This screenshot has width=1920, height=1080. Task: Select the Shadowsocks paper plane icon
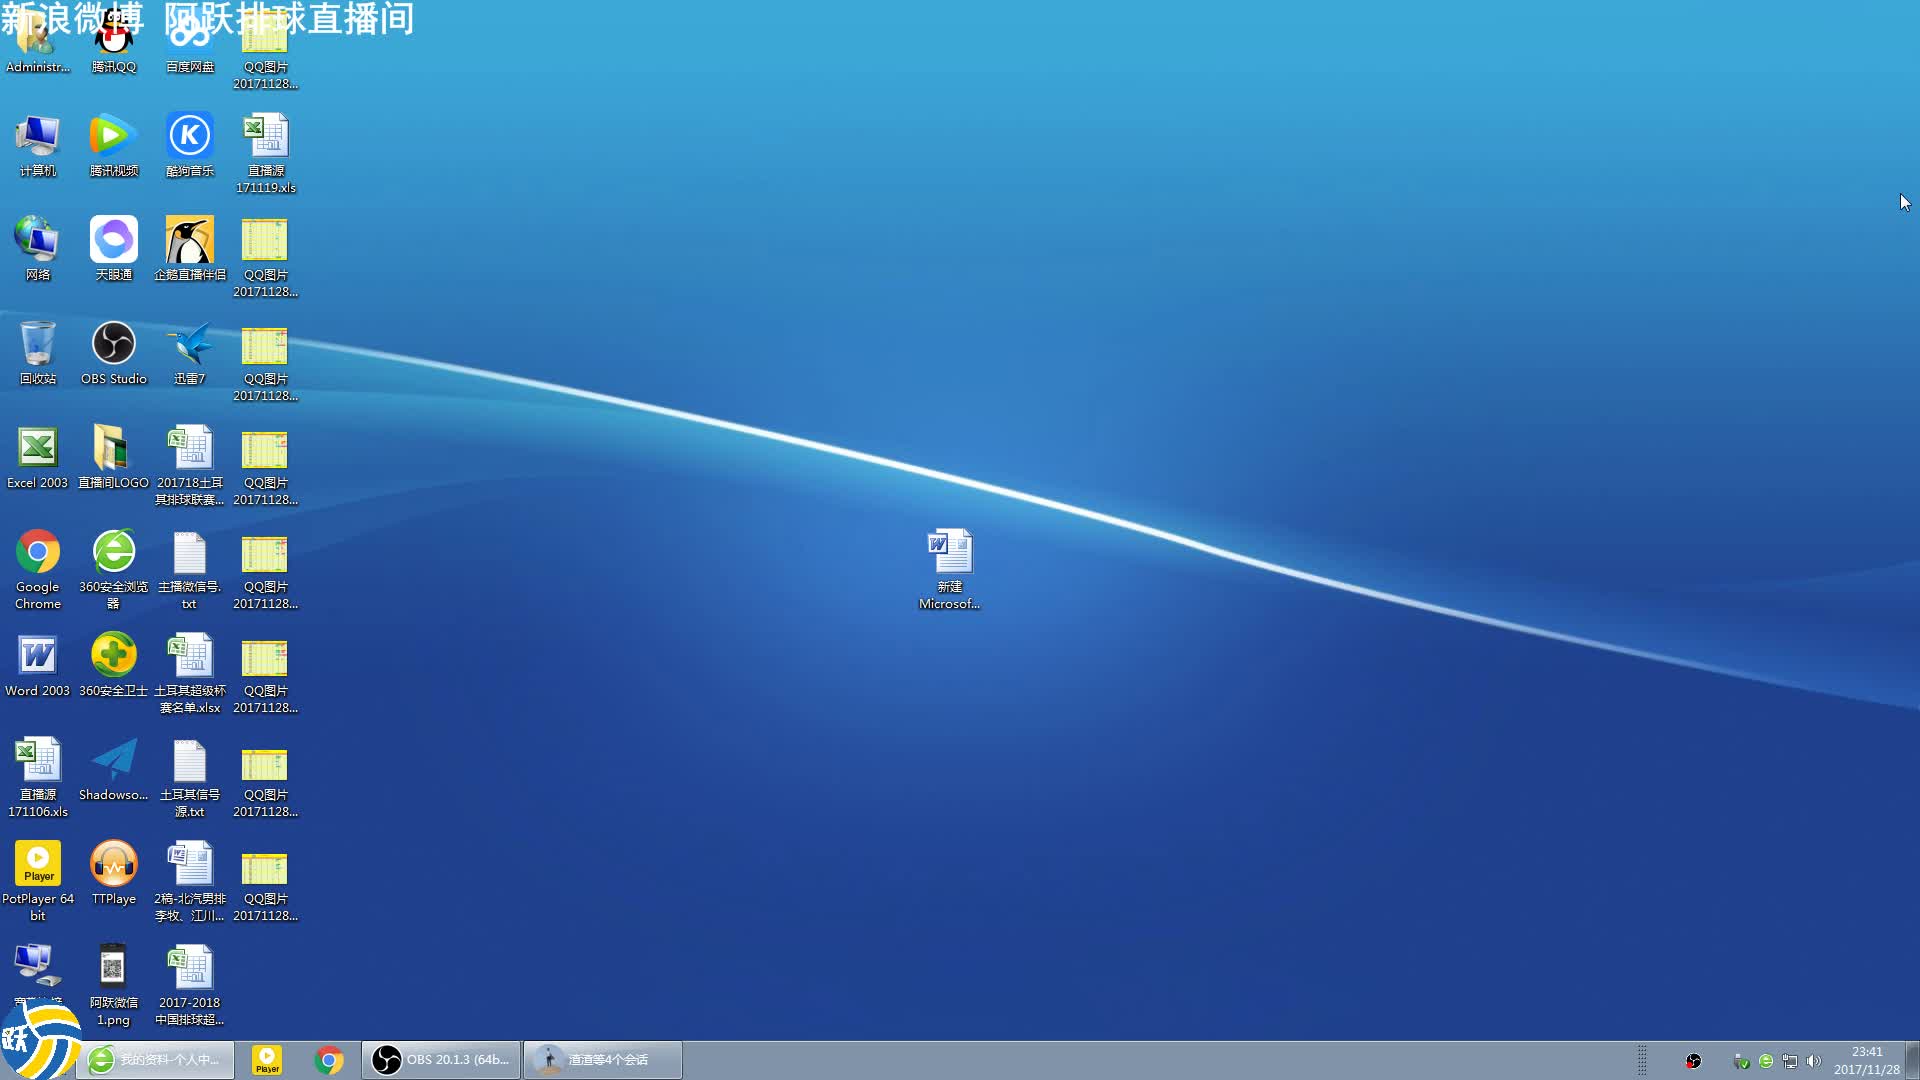click(x=113, y=760)
